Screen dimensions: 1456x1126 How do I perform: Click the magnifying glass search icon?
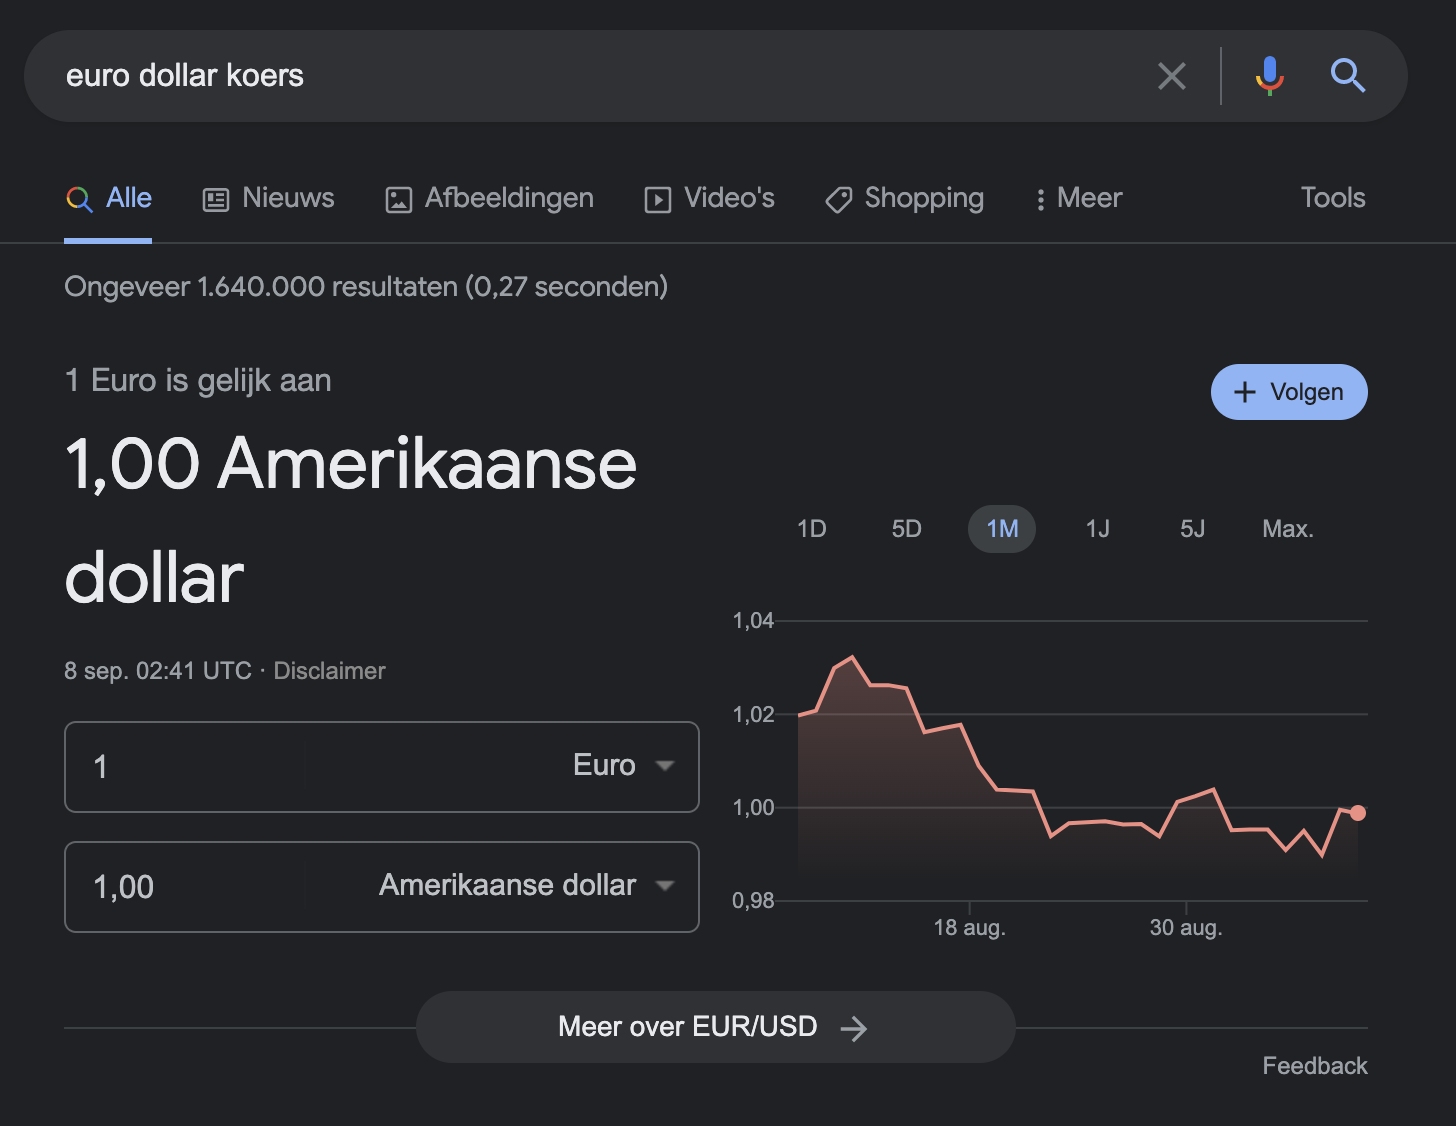[x=1347, y=76]
